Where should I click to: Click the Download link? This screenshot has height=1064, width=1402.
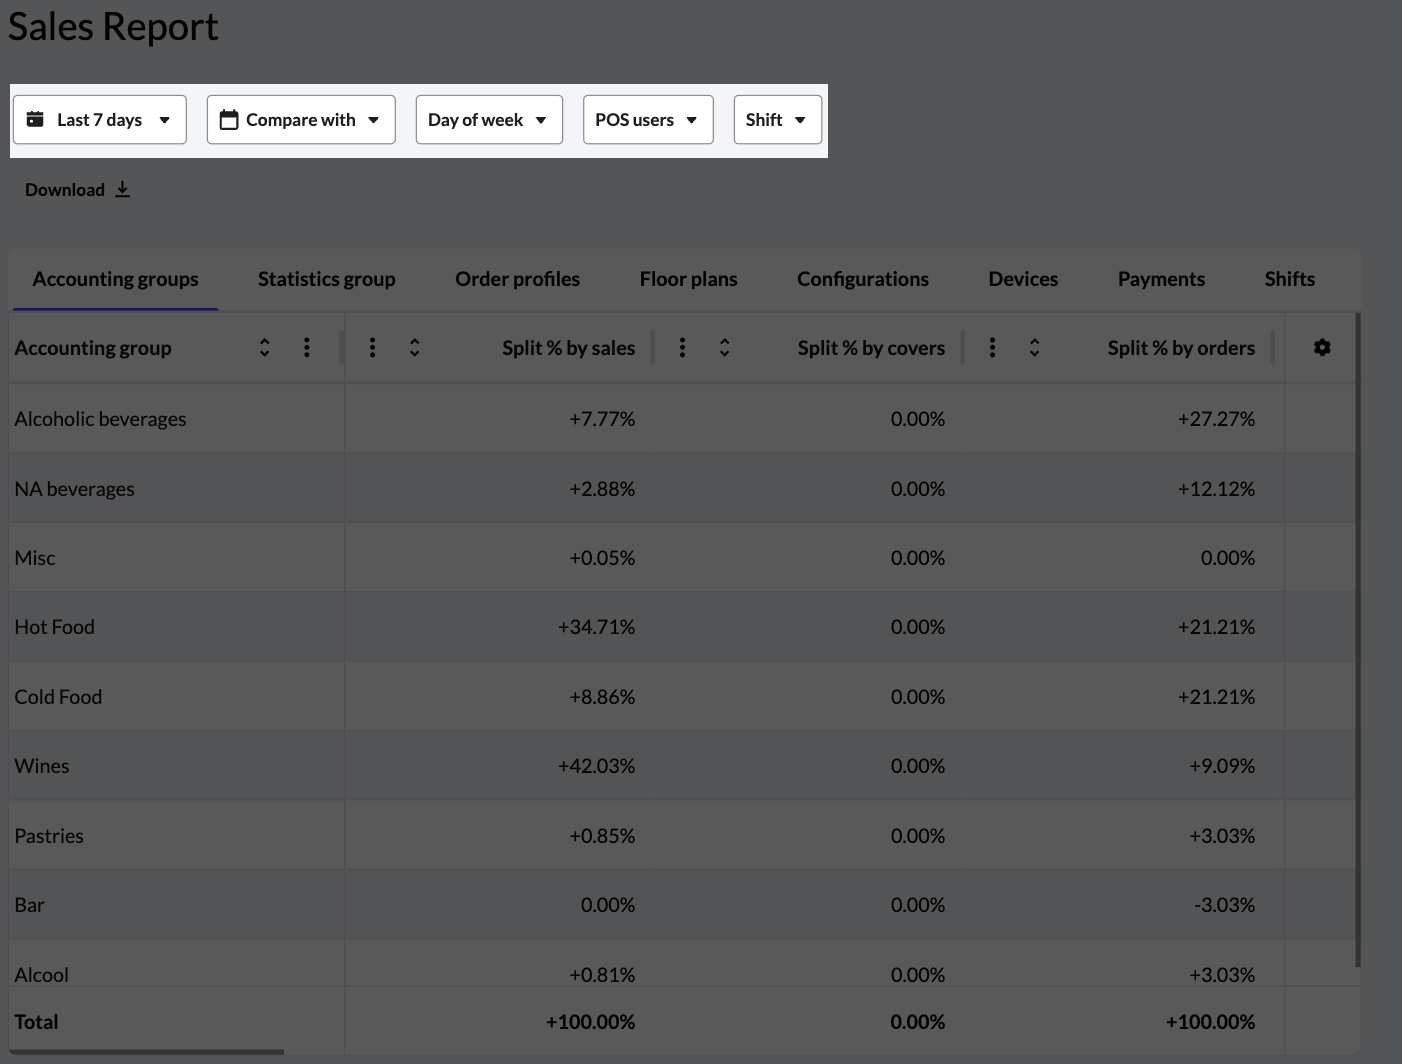click(x=64, y=189)
